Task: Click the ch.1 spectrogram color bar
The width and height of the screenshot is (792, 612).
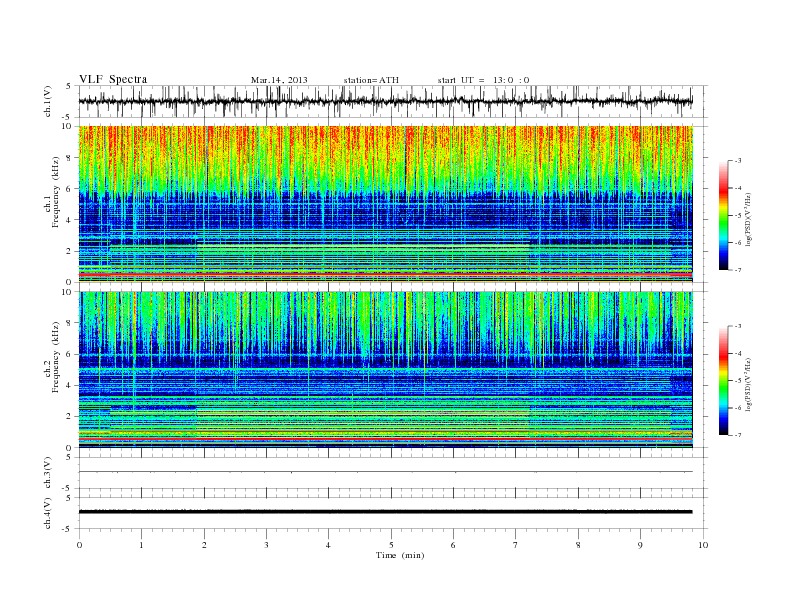Action: click(x=723, y=215)
